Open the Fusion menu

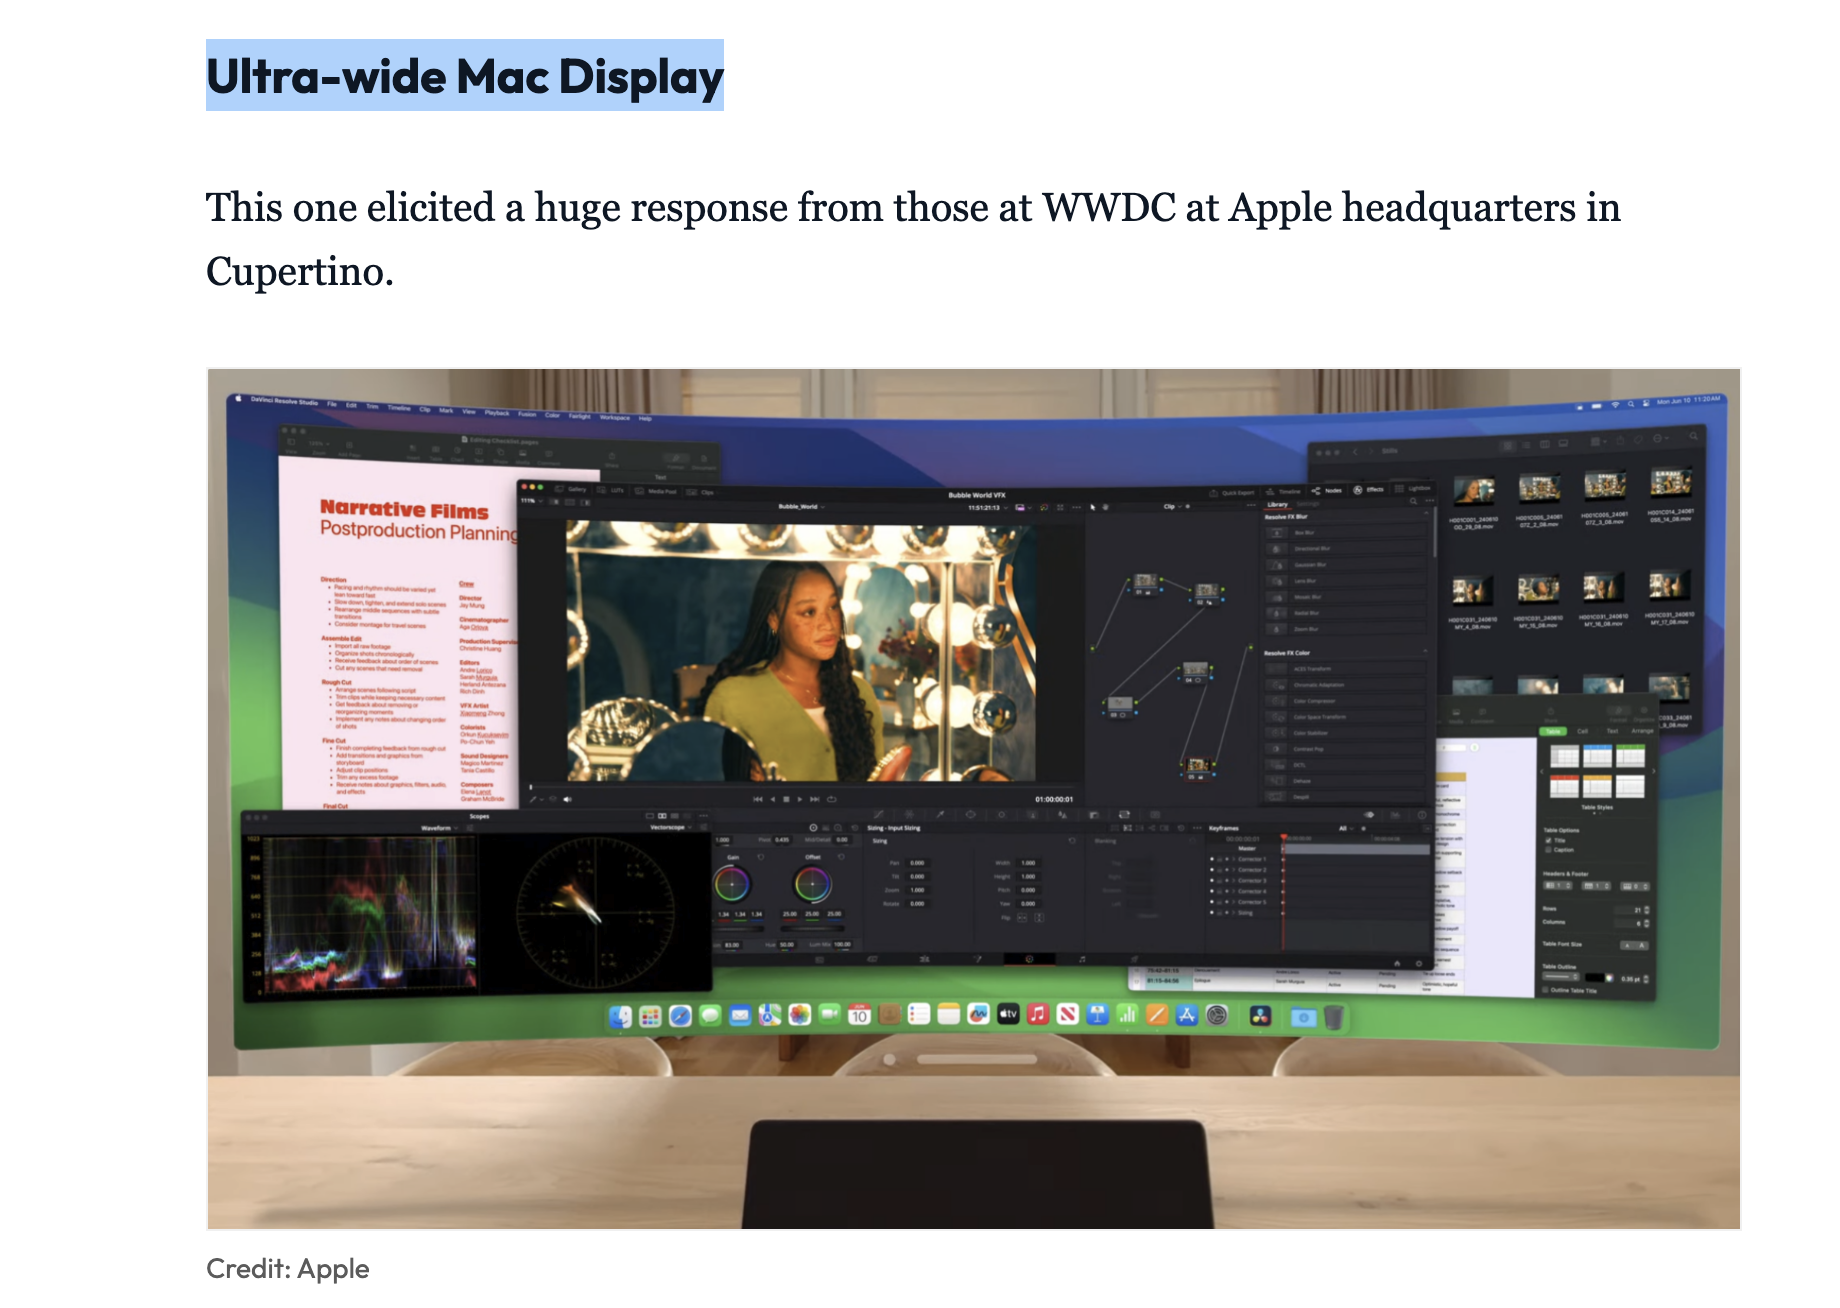tap(527, 414)
